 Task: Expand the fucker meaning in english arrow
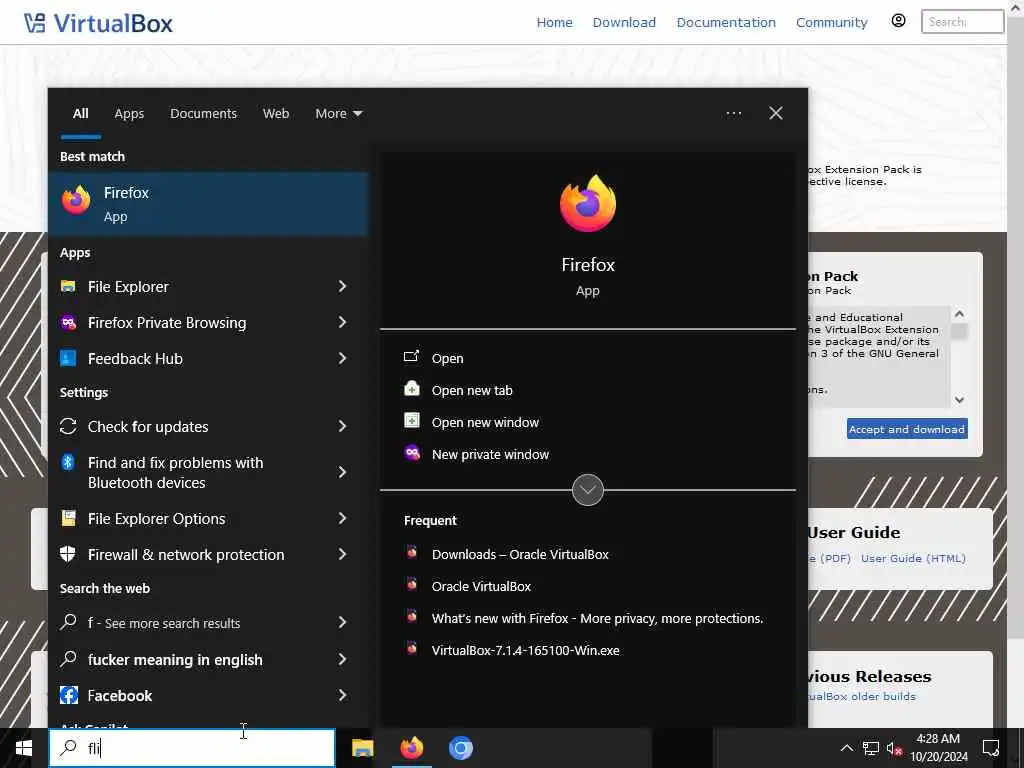[x=342, y=659]
